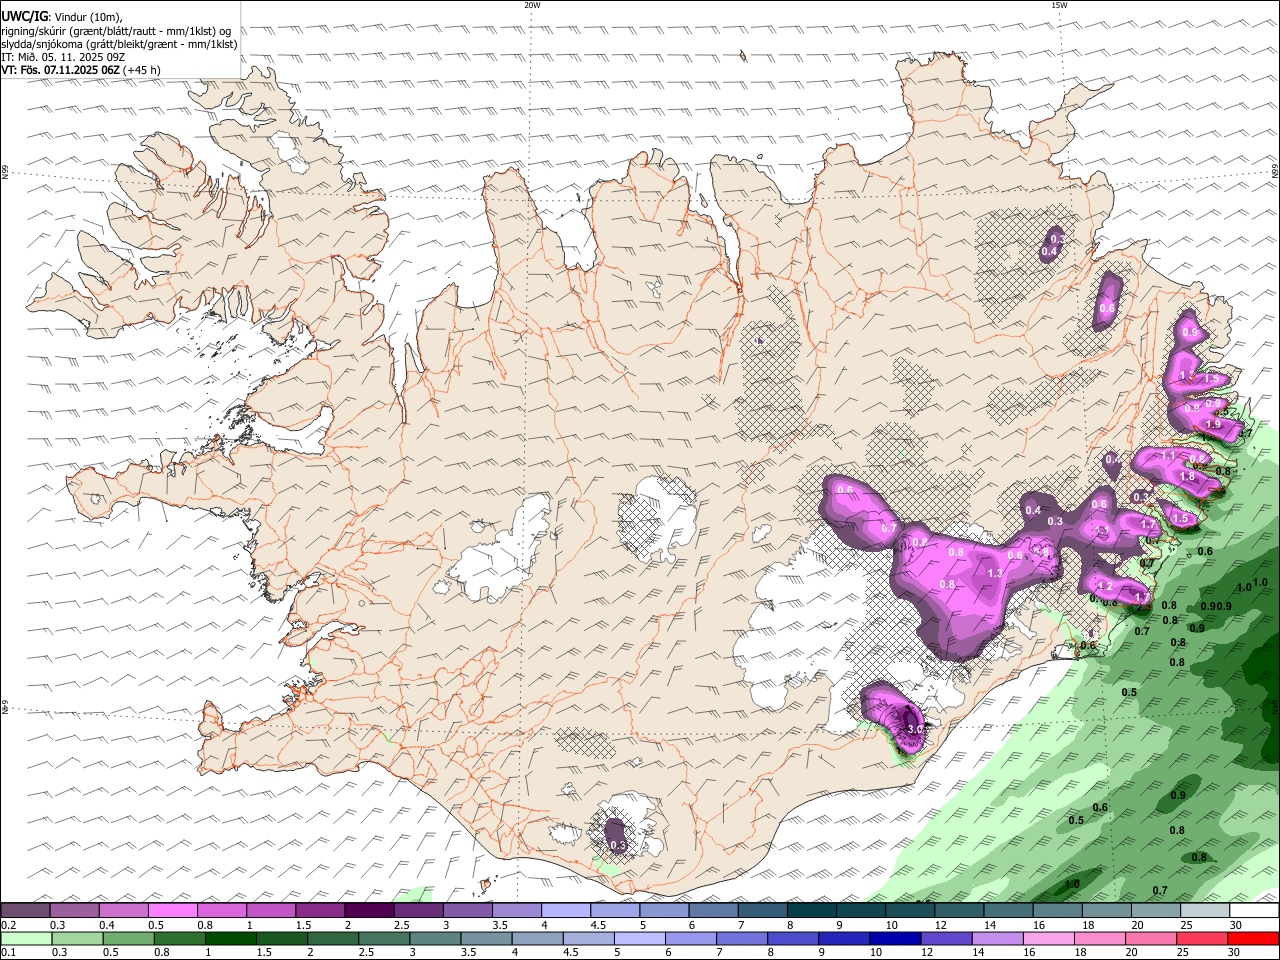Image resolution: width=1280 pixels, height=960 pixels.
Task: Pick the pale green 0.1 rain scale swatch
Action: click(x=25, y=939)
